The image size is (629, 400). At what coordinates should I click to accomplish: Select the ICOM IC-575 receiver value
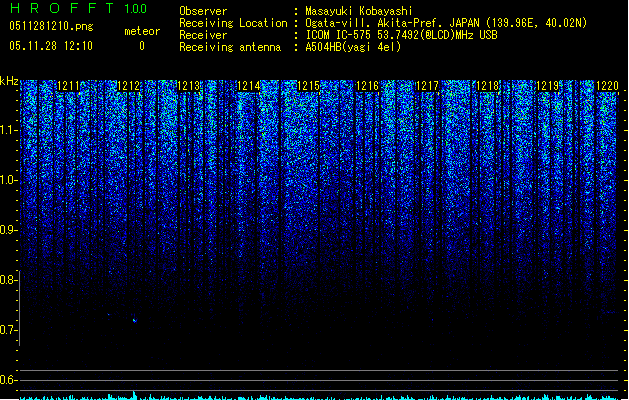402,35
